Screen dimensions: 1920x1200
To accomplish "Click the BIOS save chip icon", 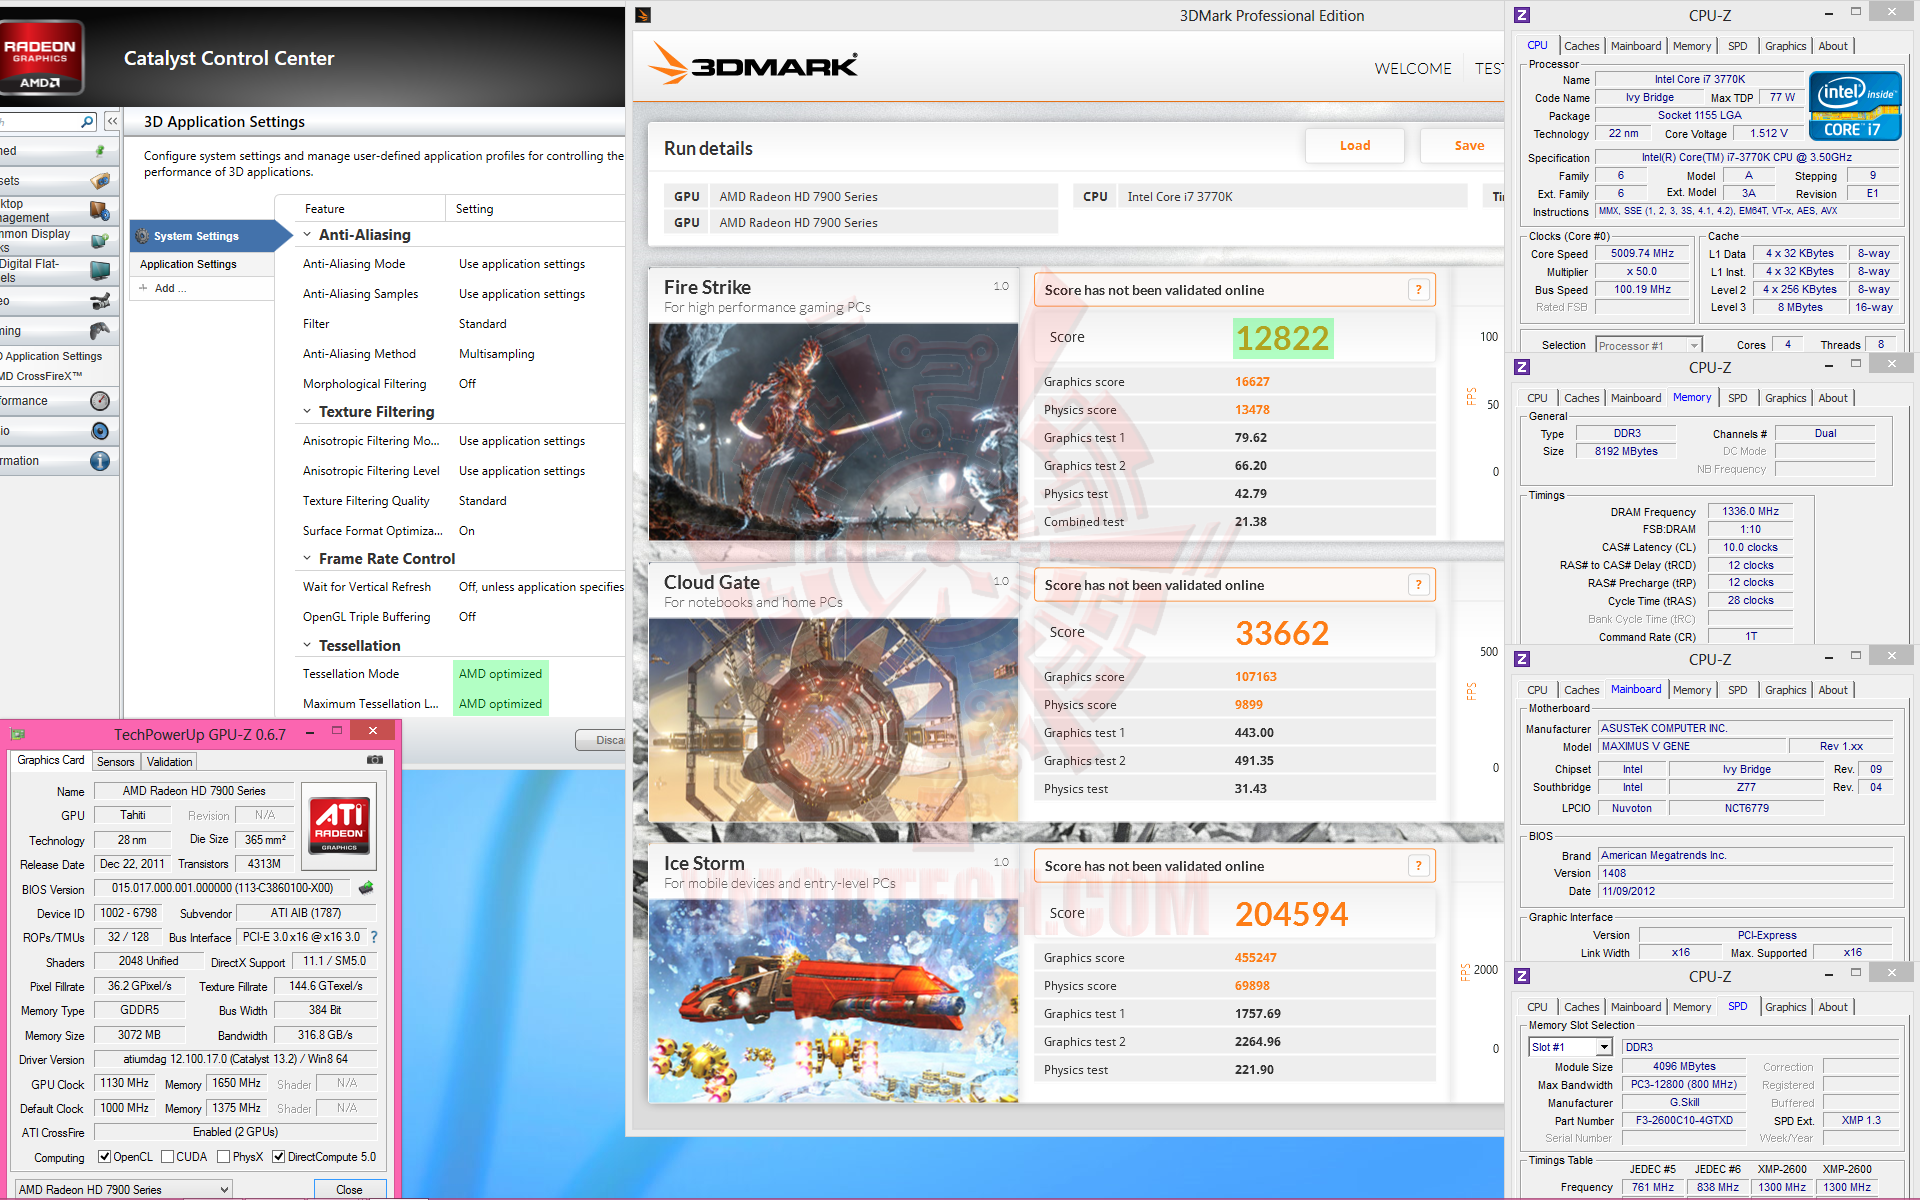I will (366, 888).
